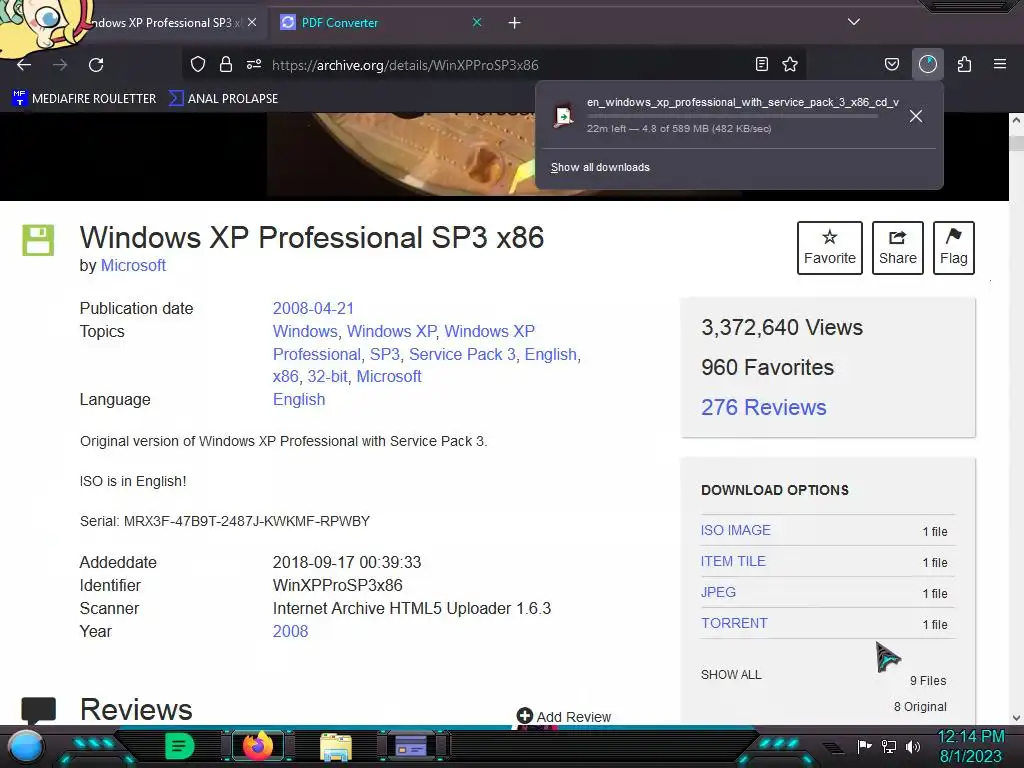Open File Explorer from taskbar
This screenshot has height=768, width=1024.
click(336, 747)
